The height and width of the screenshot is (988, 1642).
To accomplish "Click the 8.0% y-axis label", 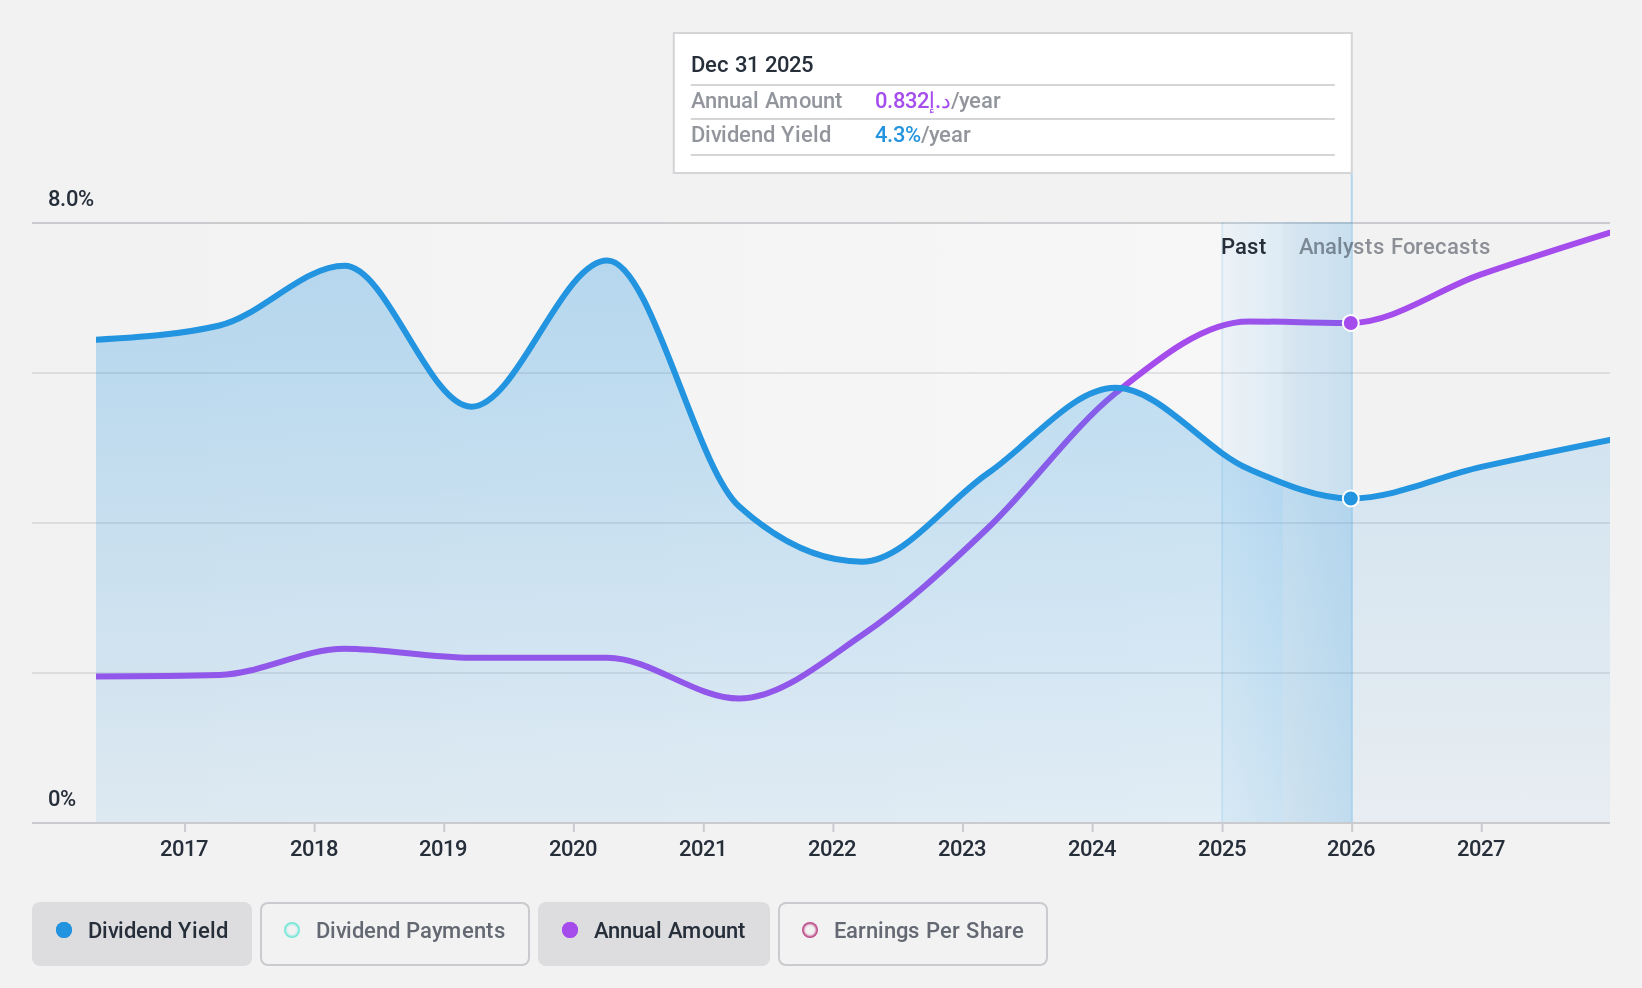I will point(71,199).
